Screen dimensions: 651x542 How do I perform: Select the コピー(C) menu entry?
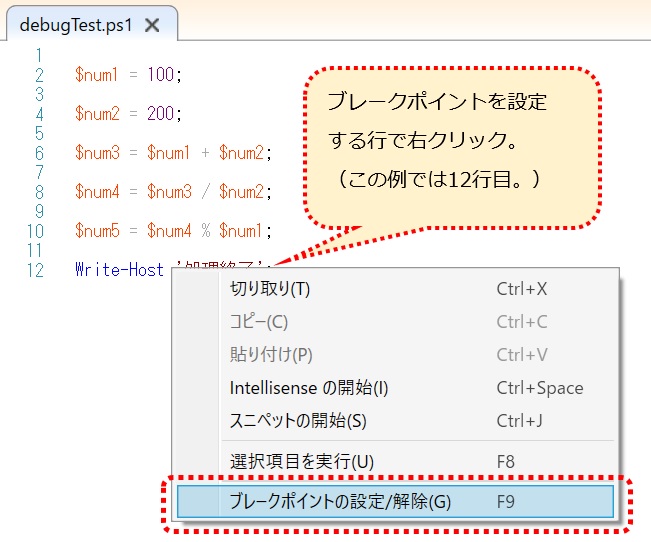pos(258,322)
